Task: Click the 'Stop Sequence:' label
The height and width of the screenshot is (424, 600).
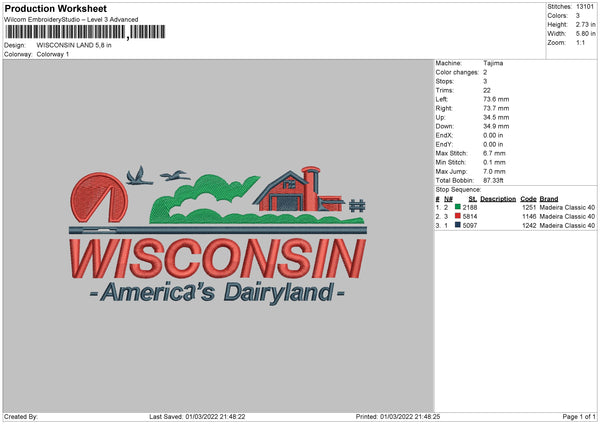Action: 458,190
